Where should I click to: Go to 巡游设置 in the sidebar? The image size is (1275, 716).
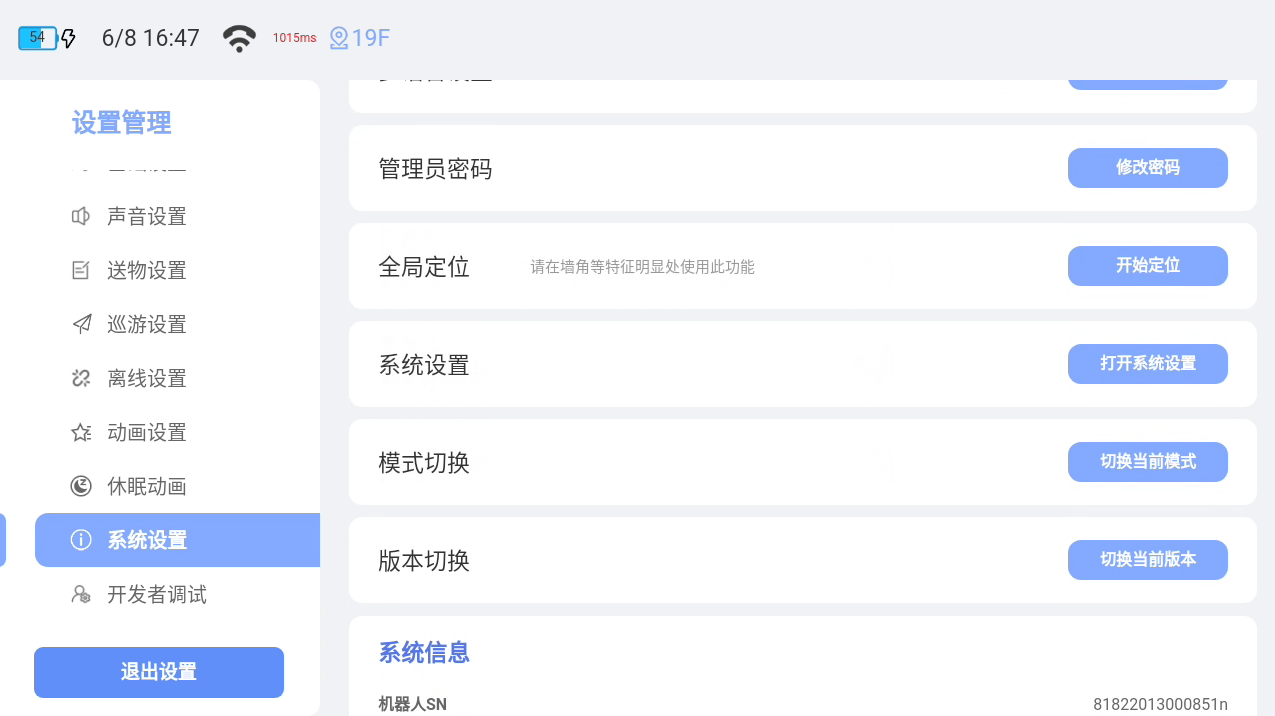click(x=147, y=324)
